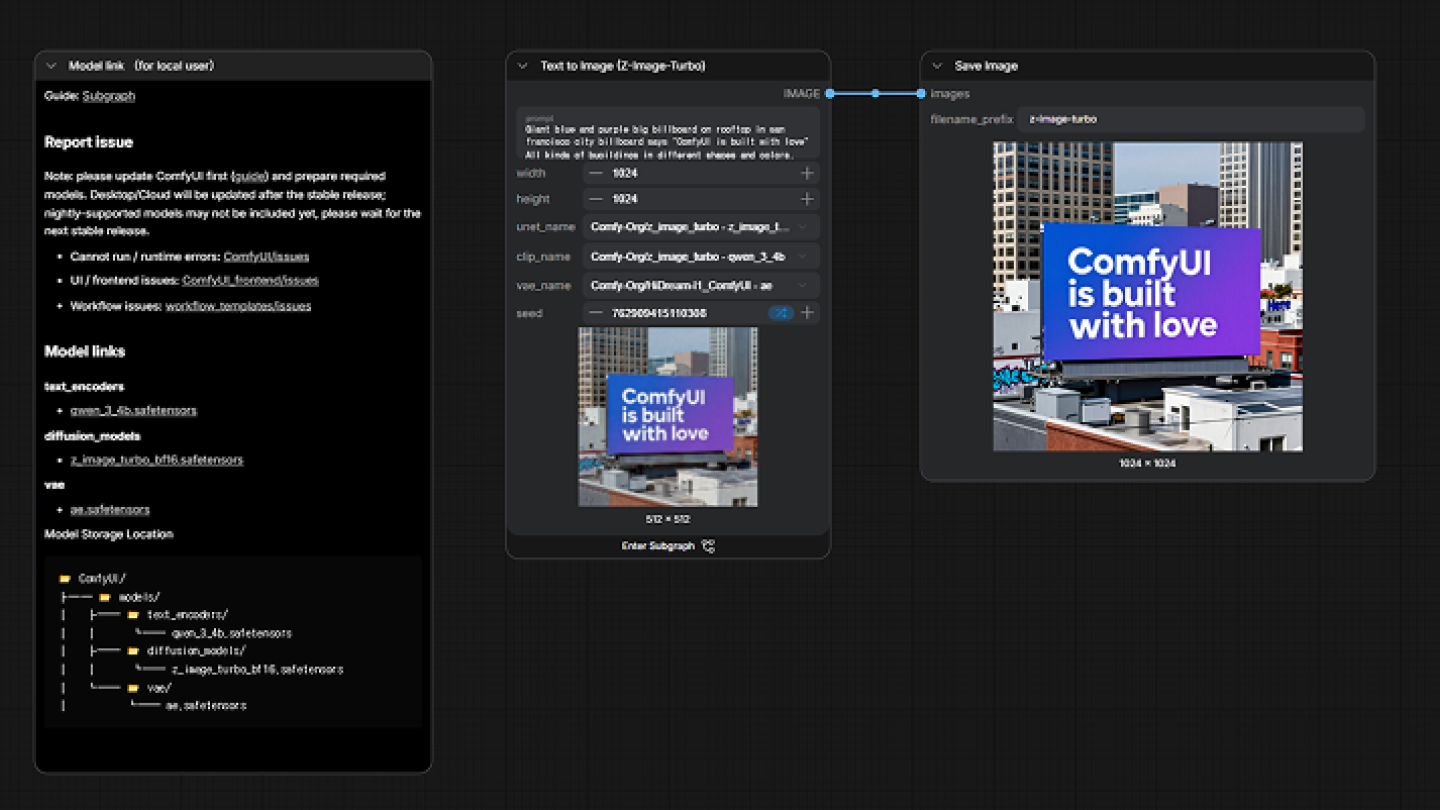Open the vae_name dropdown
The width and height of the screenshot is (1440, 810).
point(701,285)
